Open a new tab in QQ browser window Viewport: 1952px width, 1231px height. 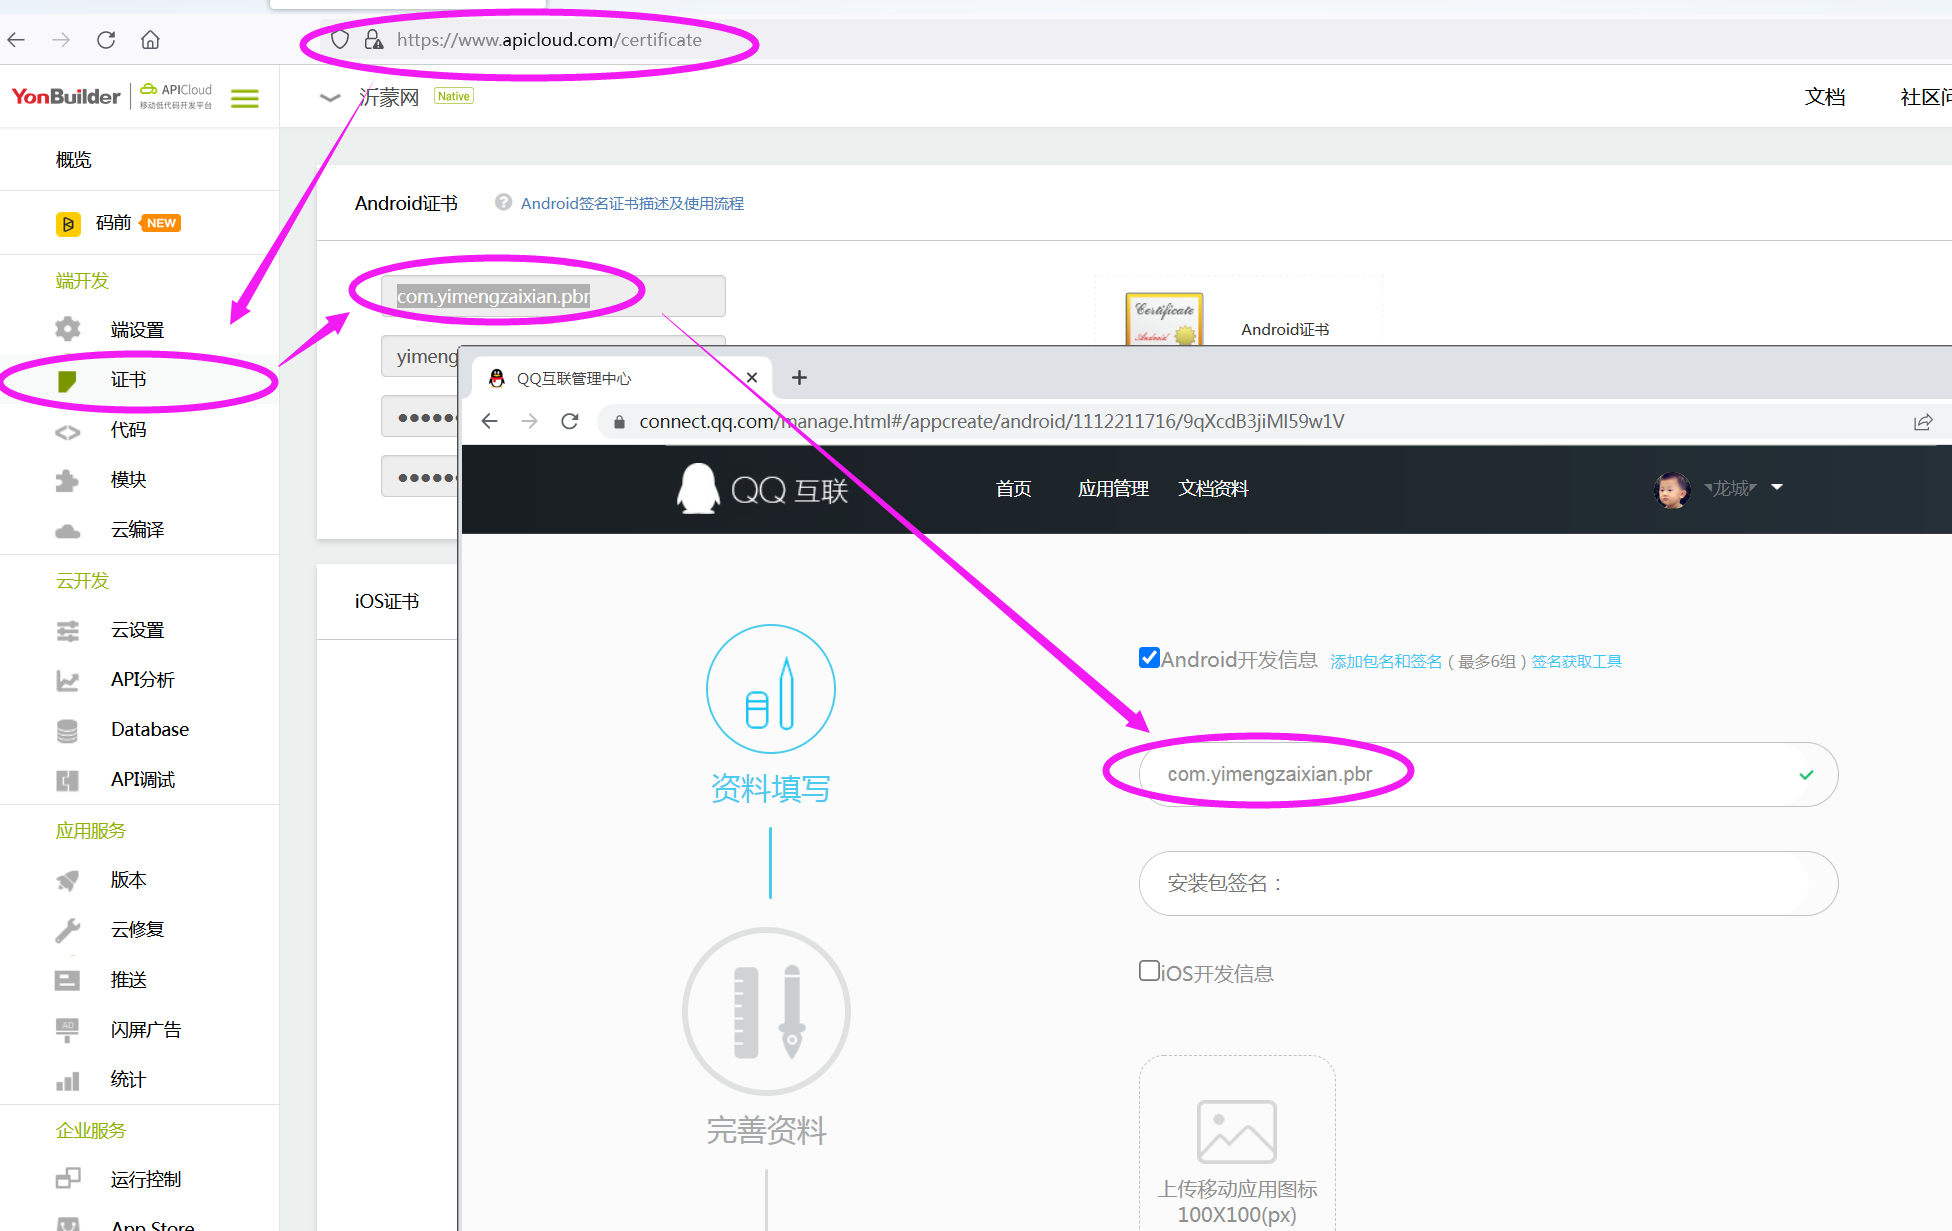click(799, 378)
